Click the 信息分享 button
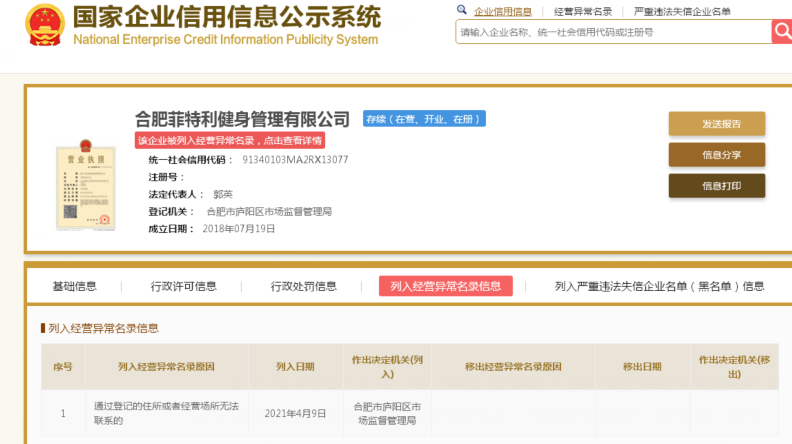This screenshot has width=792, height=444. click(x=717, y=155)
